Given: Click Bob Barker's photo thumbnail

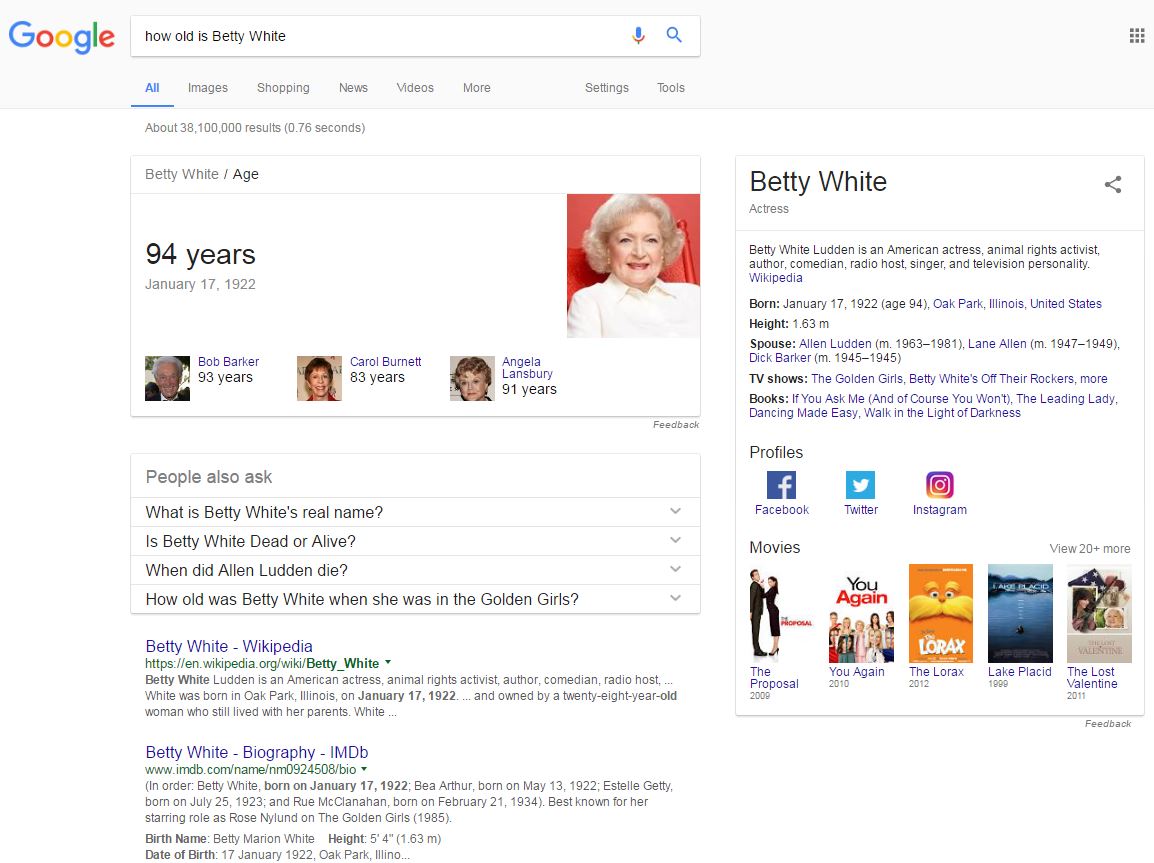Looking at the screenshot, I should [167, 378].
